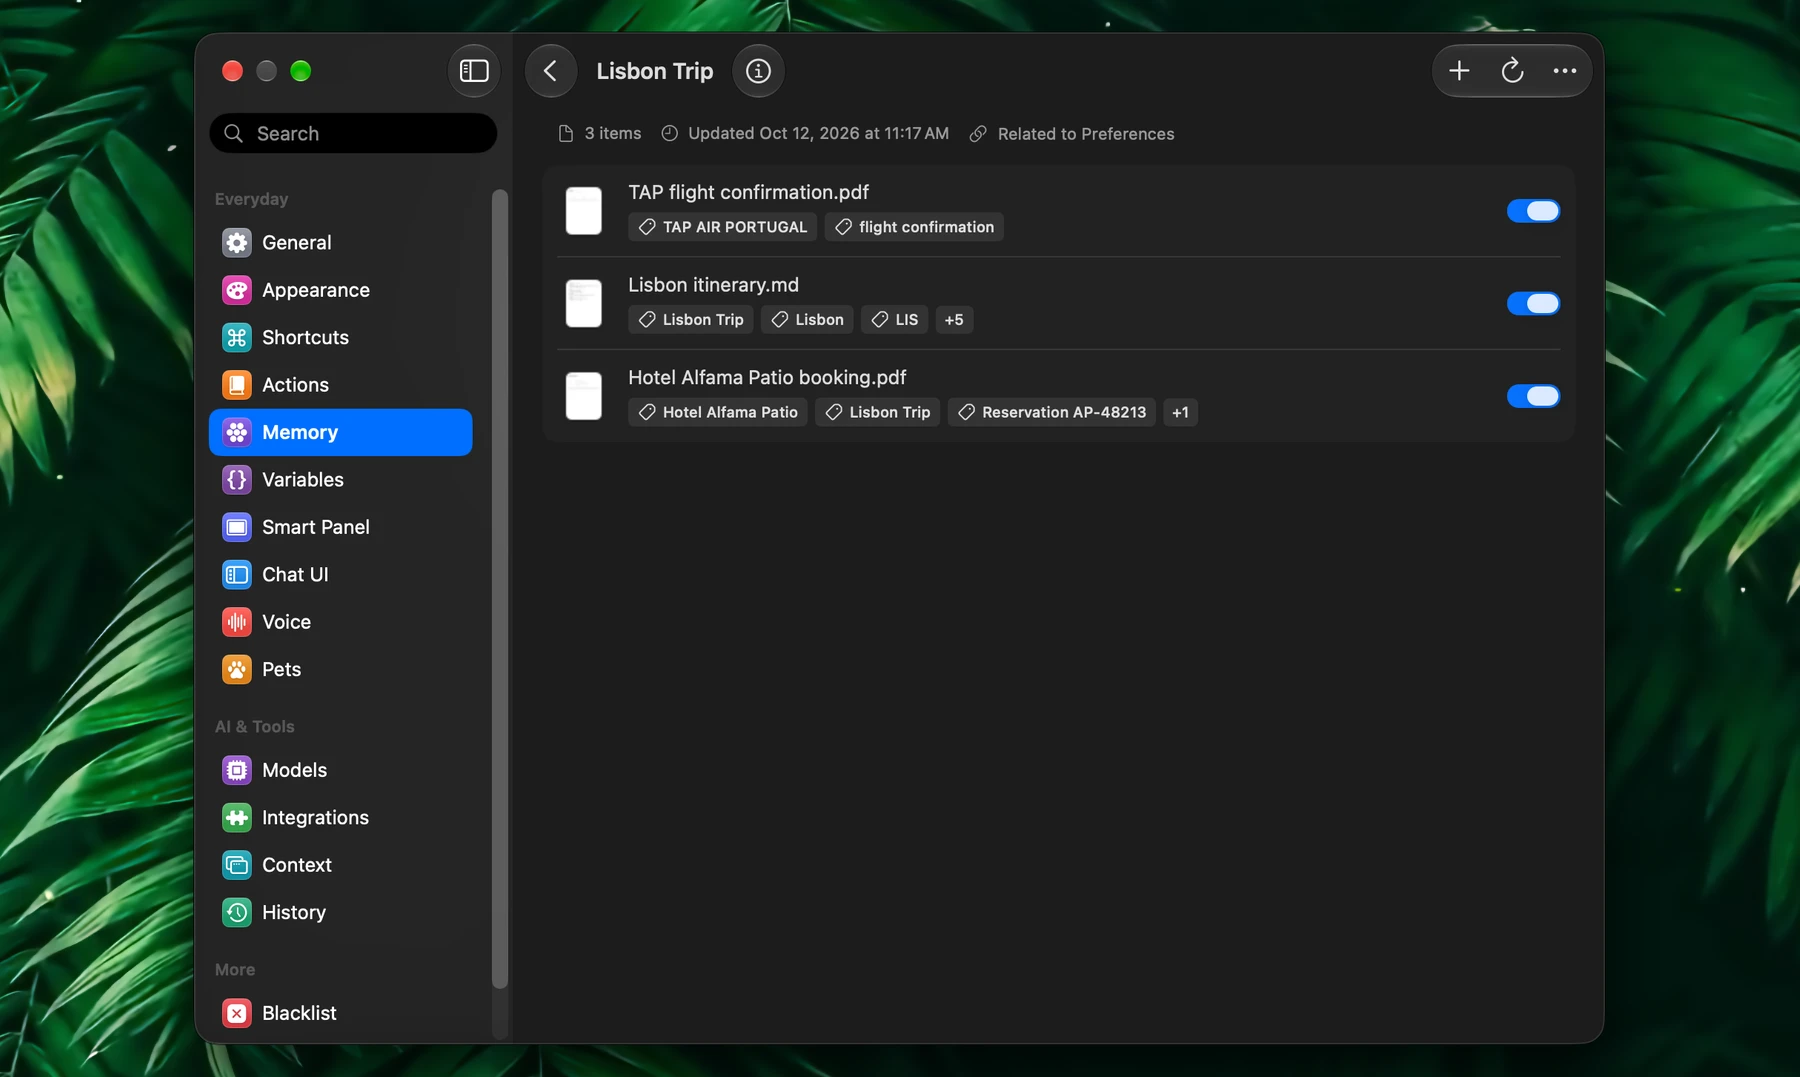The image size is (1800, 1077).
Task: Toggle the sidebar visibility button
Action: tap(473, 71)
